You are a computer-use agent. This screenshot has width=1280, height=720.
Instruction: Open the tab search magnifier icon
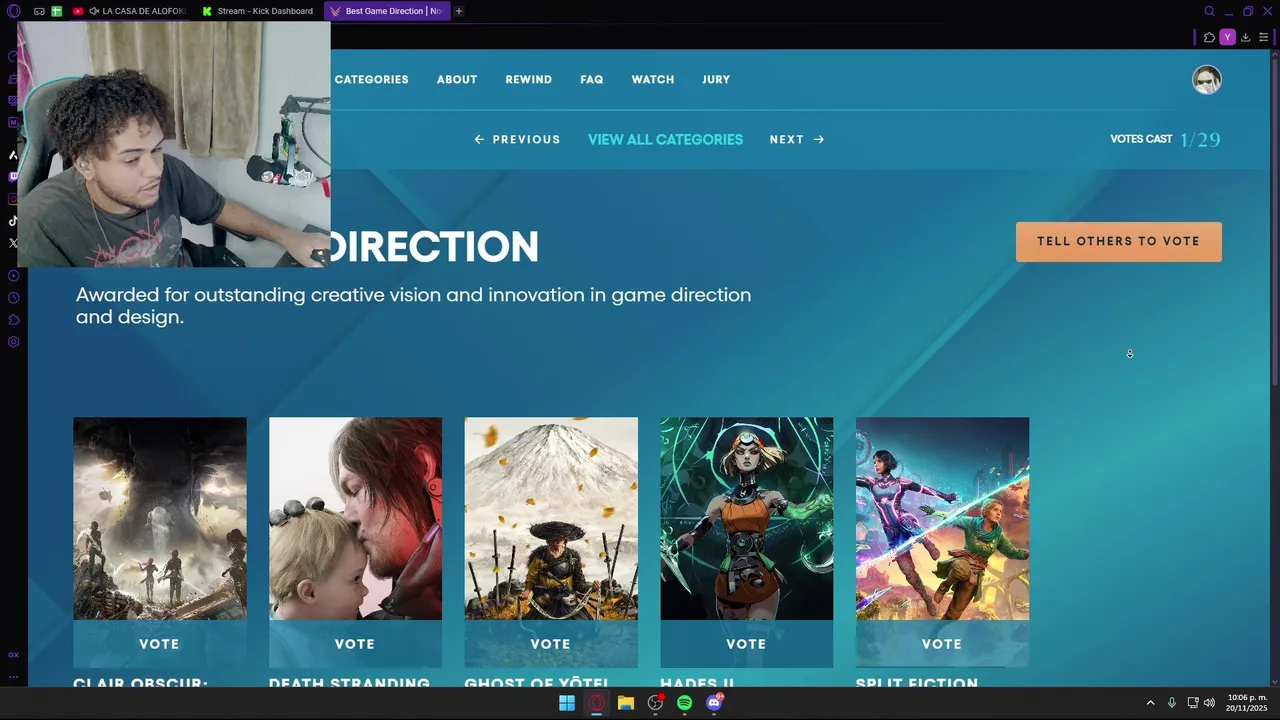[x=1209, y=11]
